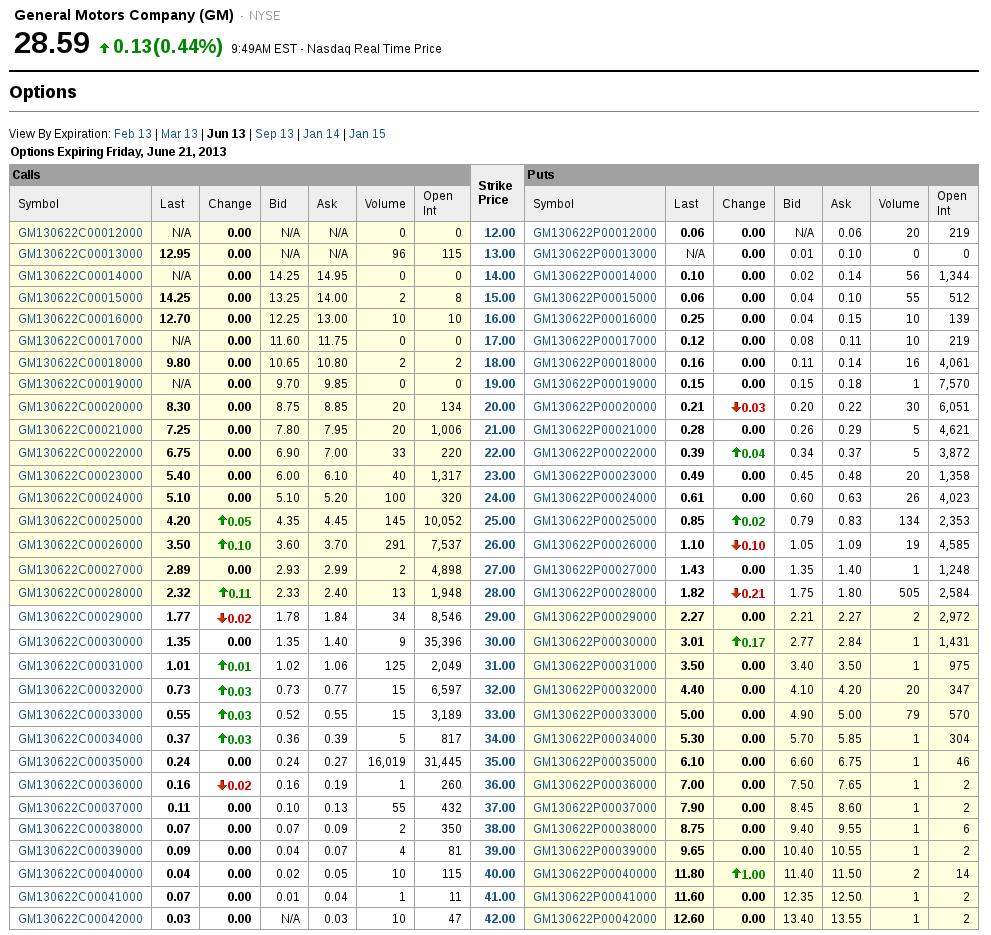The width and height of the screenshot is (991, 935).
Task: Open put option GM130622P00030000
Action: click(x=595, y=642)
